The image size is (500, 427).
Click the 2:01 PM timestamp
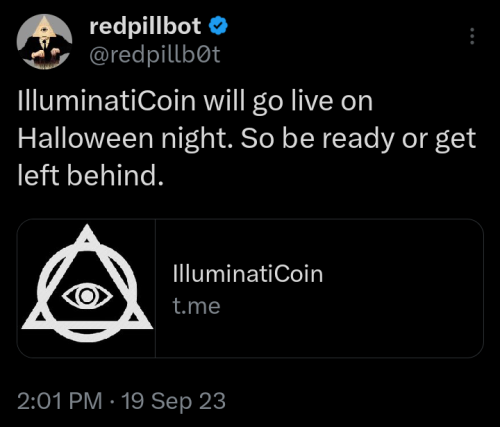tap(60, 401)
